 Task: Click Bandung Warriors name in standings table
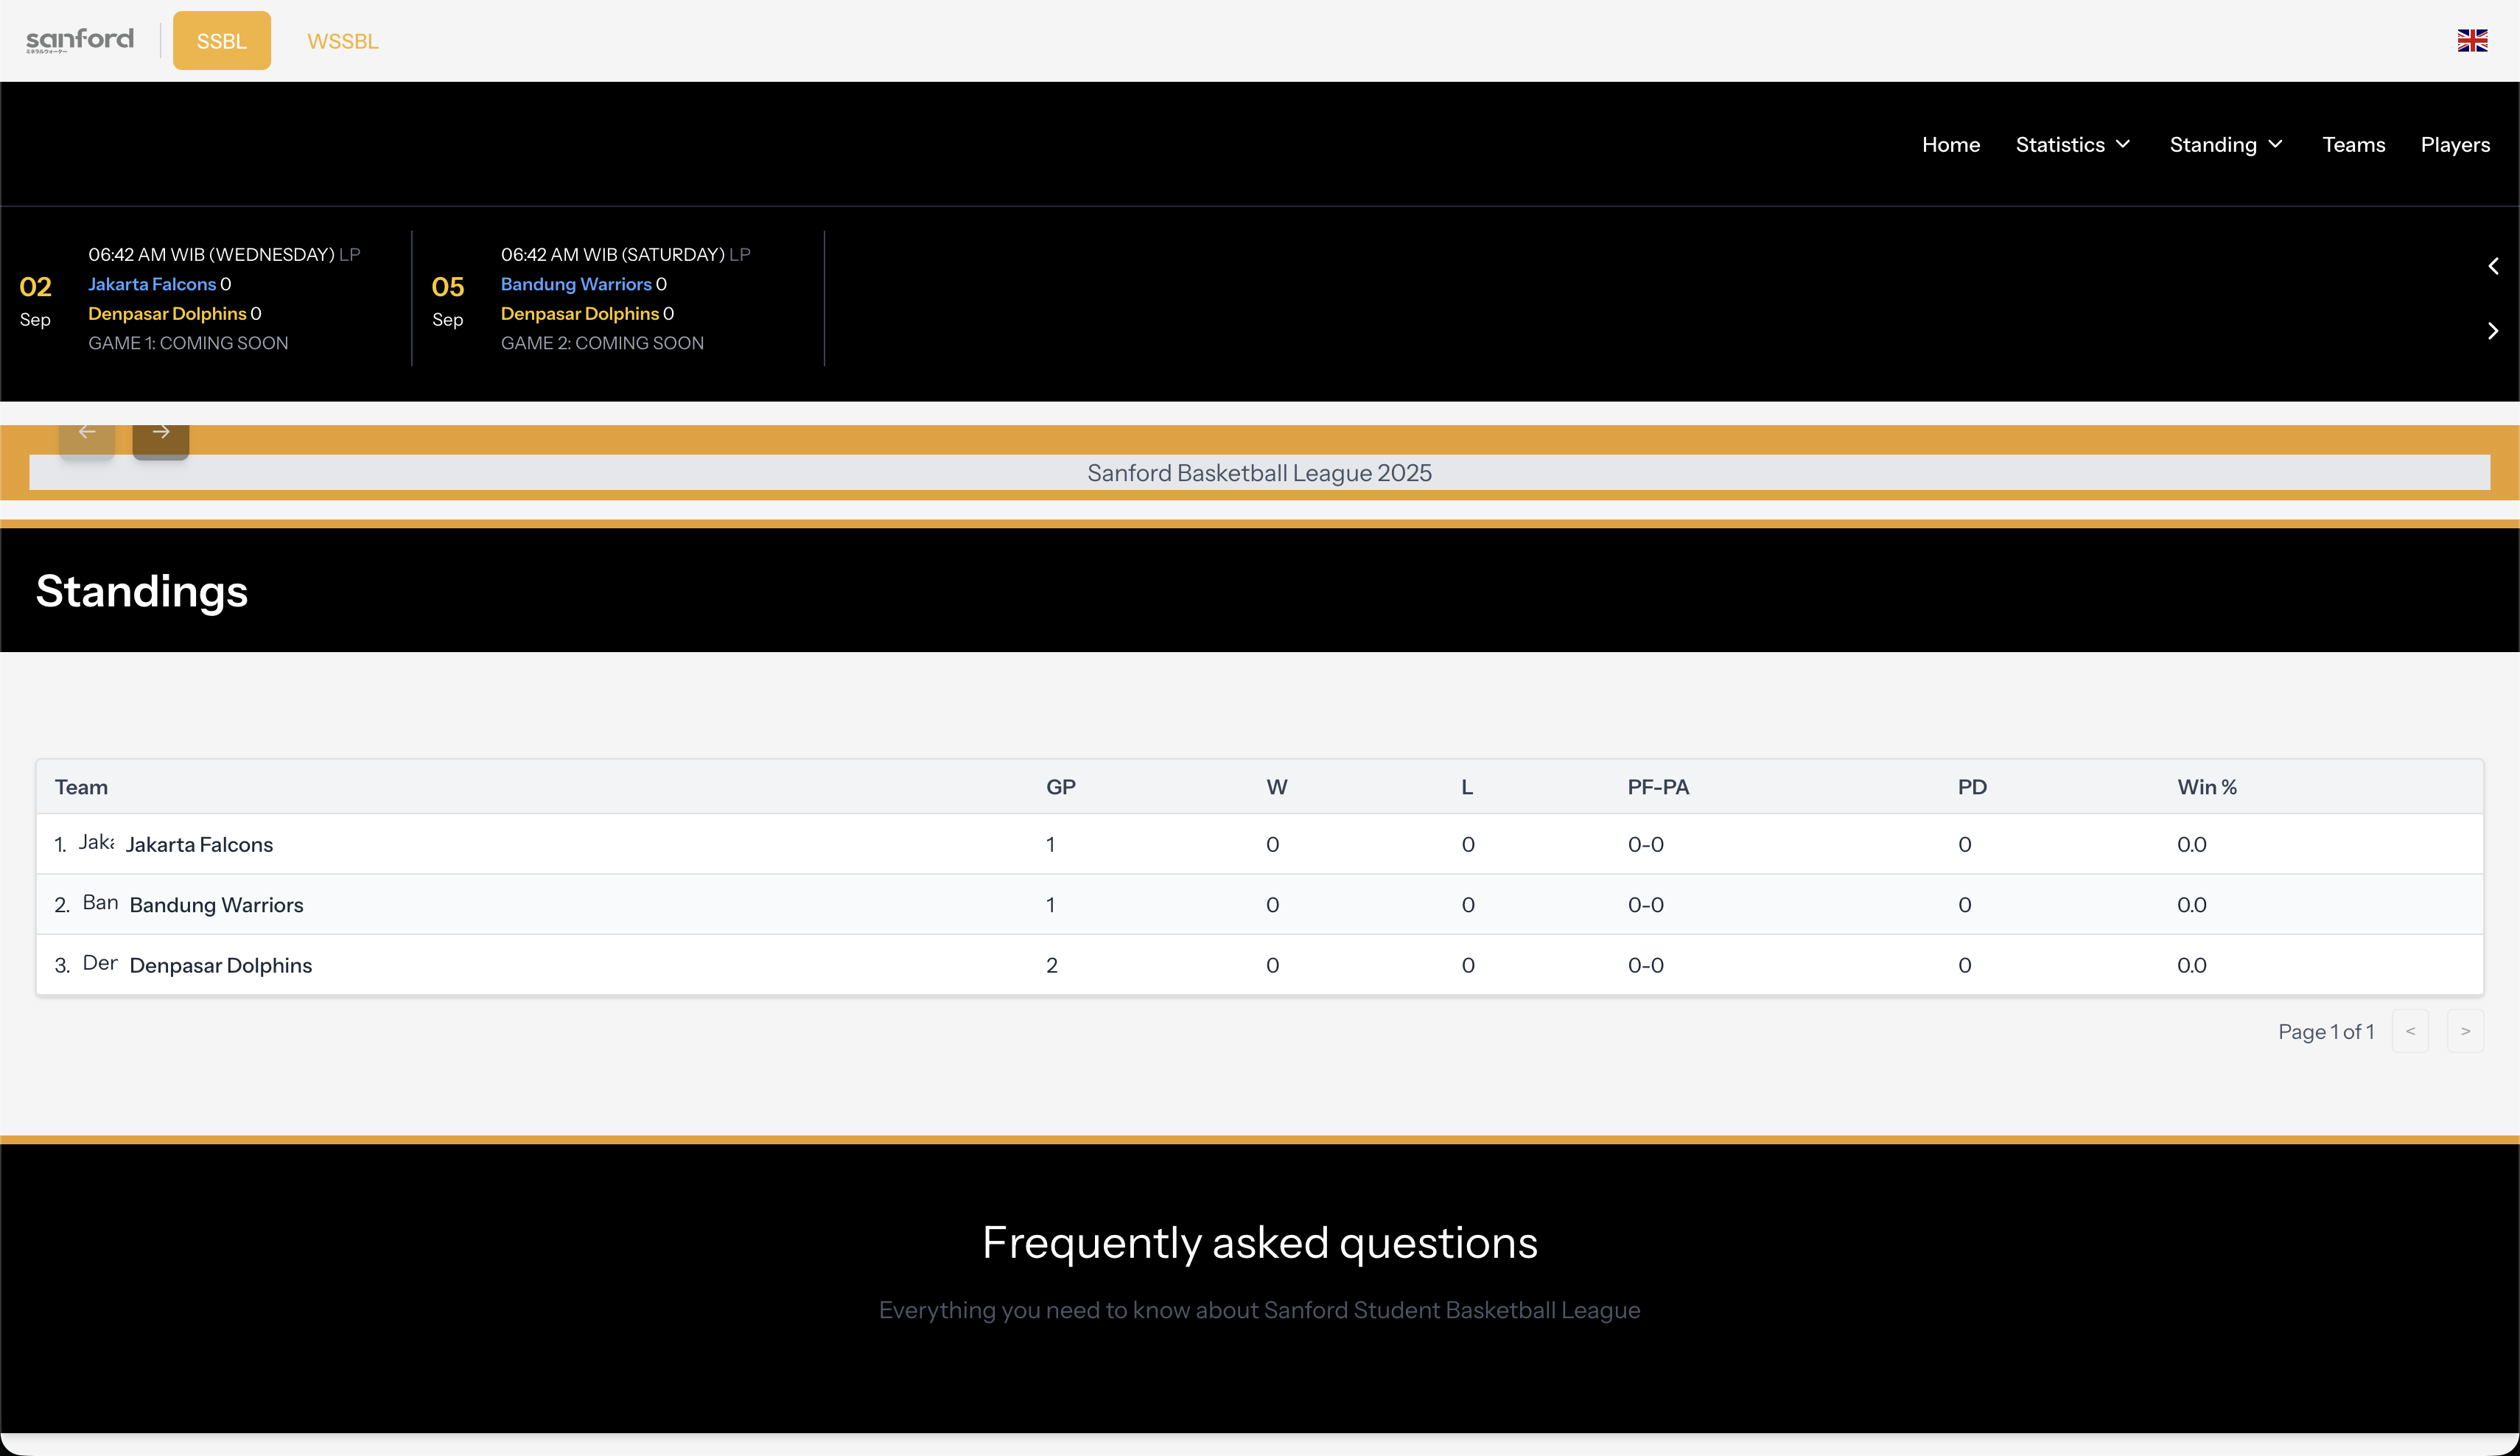217,905
